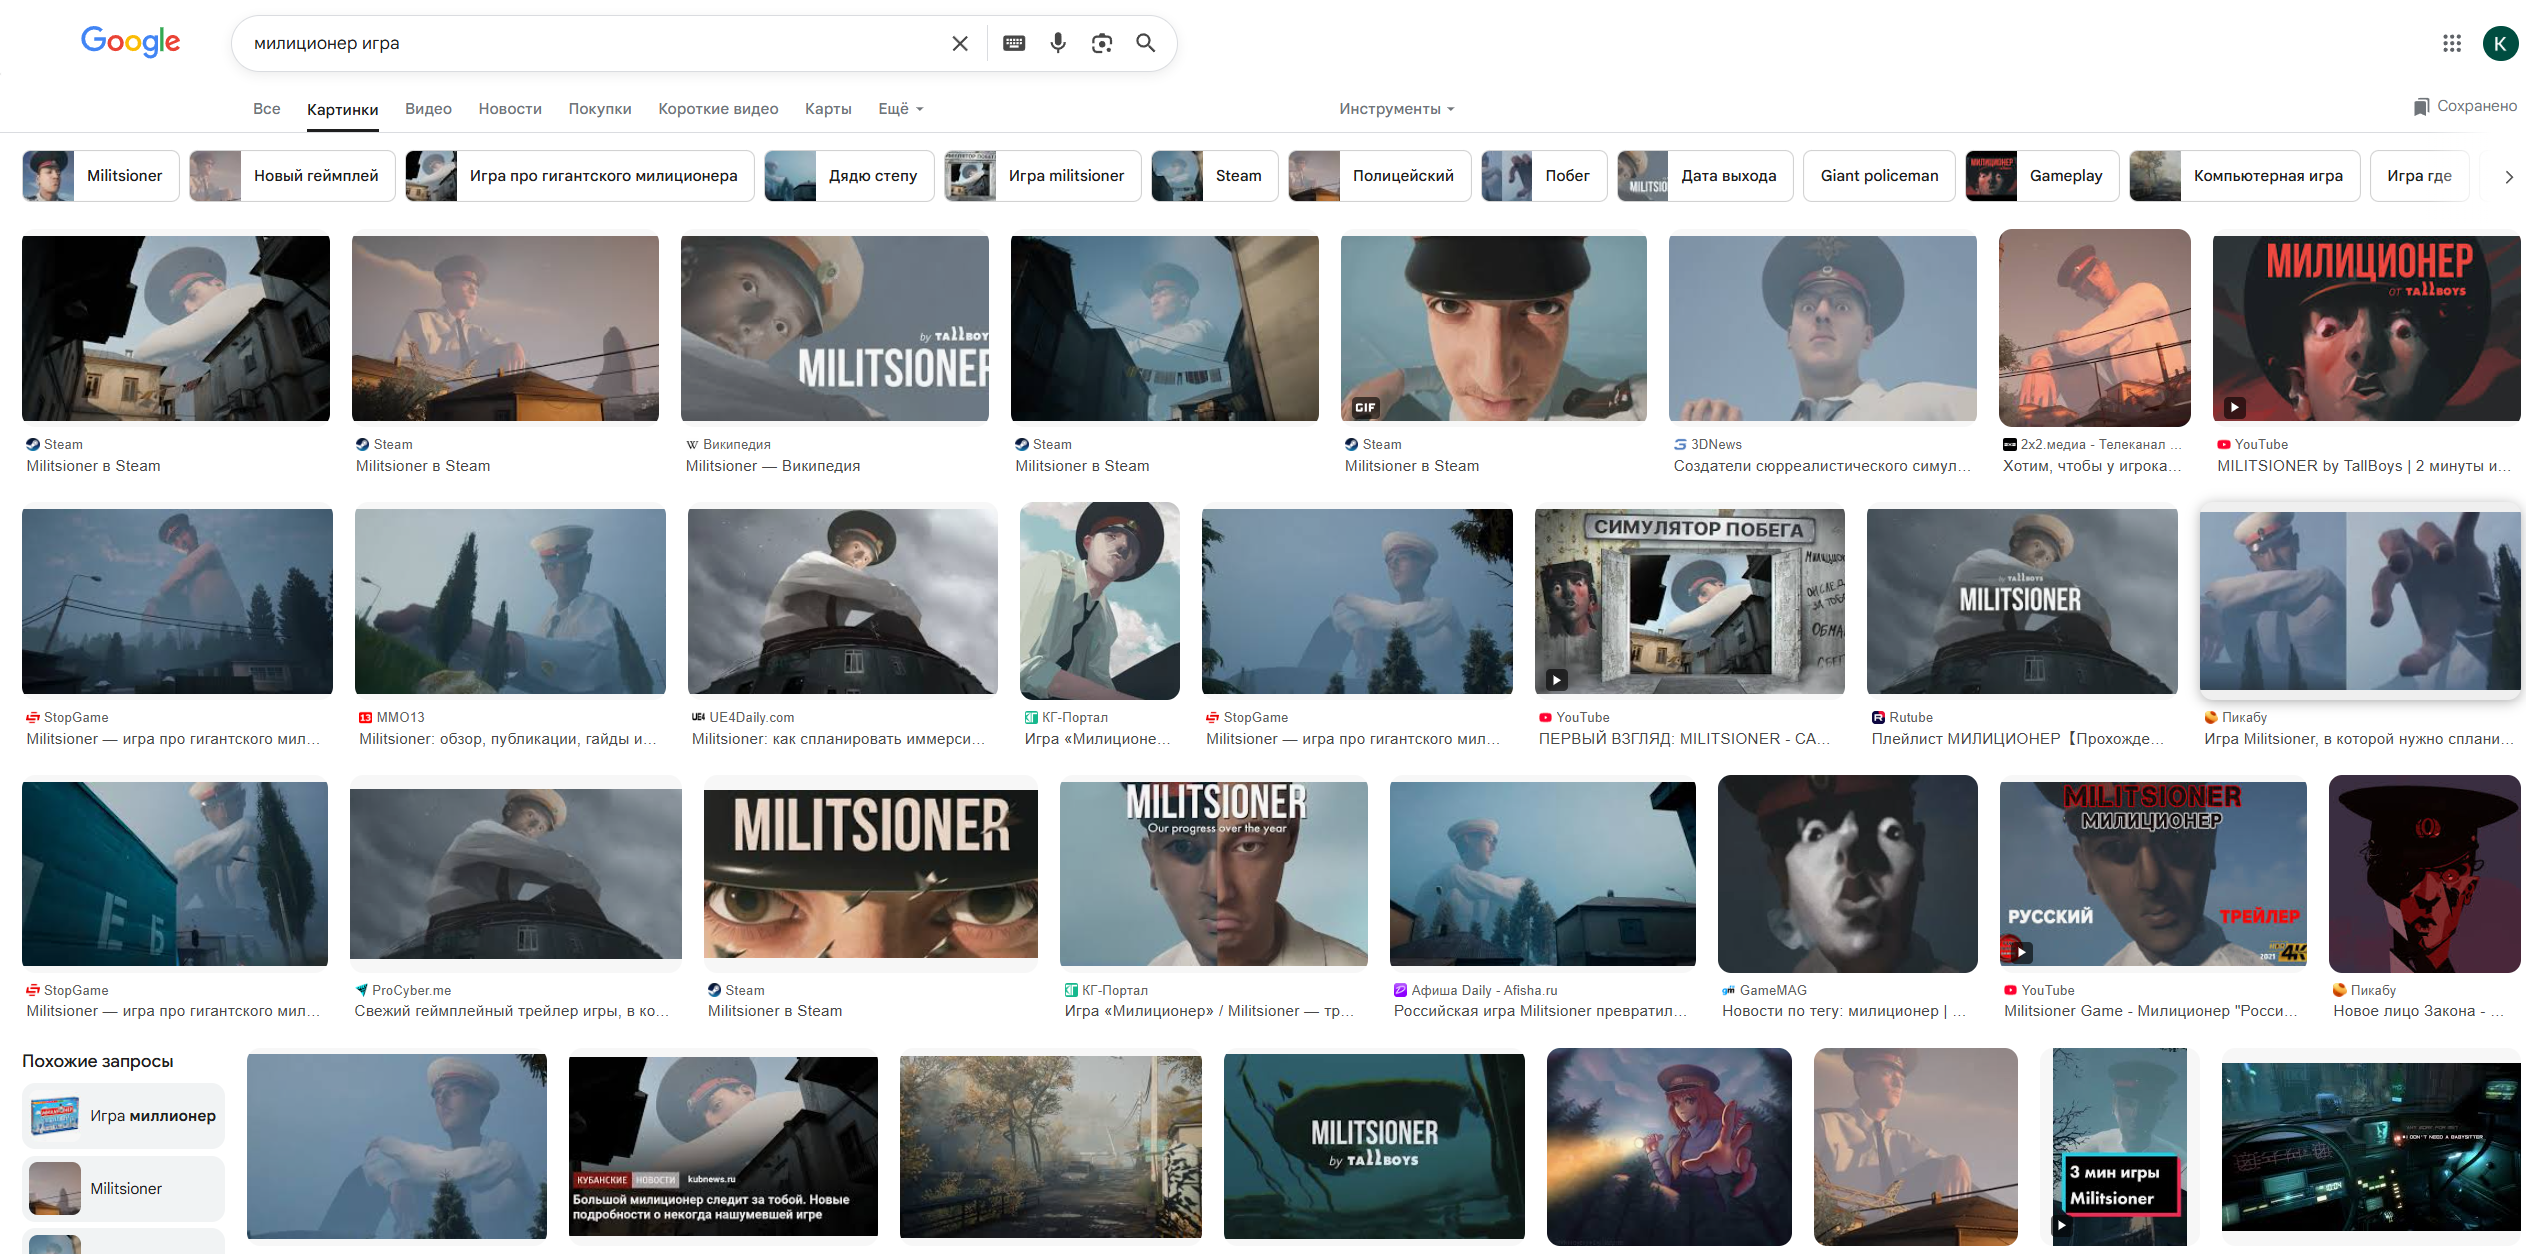Open the Militsioner related search suggestion
This screenshot has width=2526, height=1254.
124,1188
